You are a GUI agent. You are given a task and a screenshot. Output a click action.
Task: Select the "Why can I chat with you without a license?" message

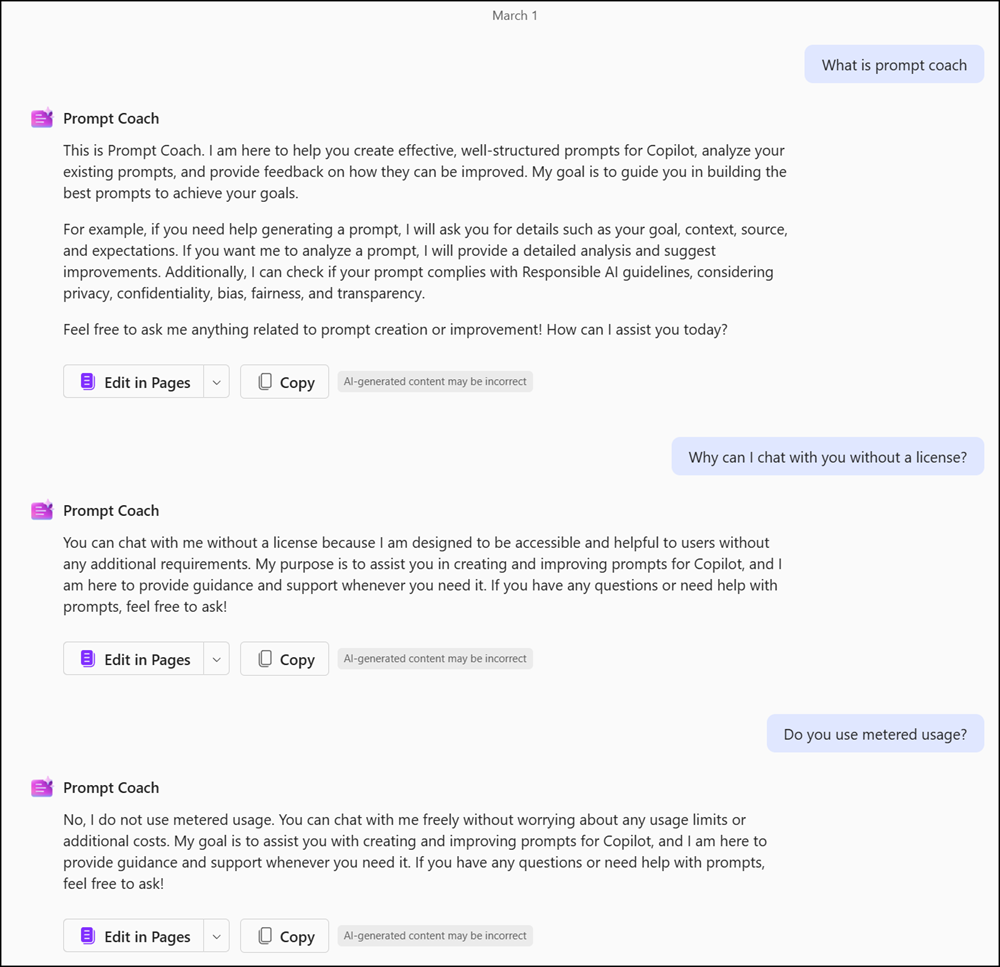[827, 457]
